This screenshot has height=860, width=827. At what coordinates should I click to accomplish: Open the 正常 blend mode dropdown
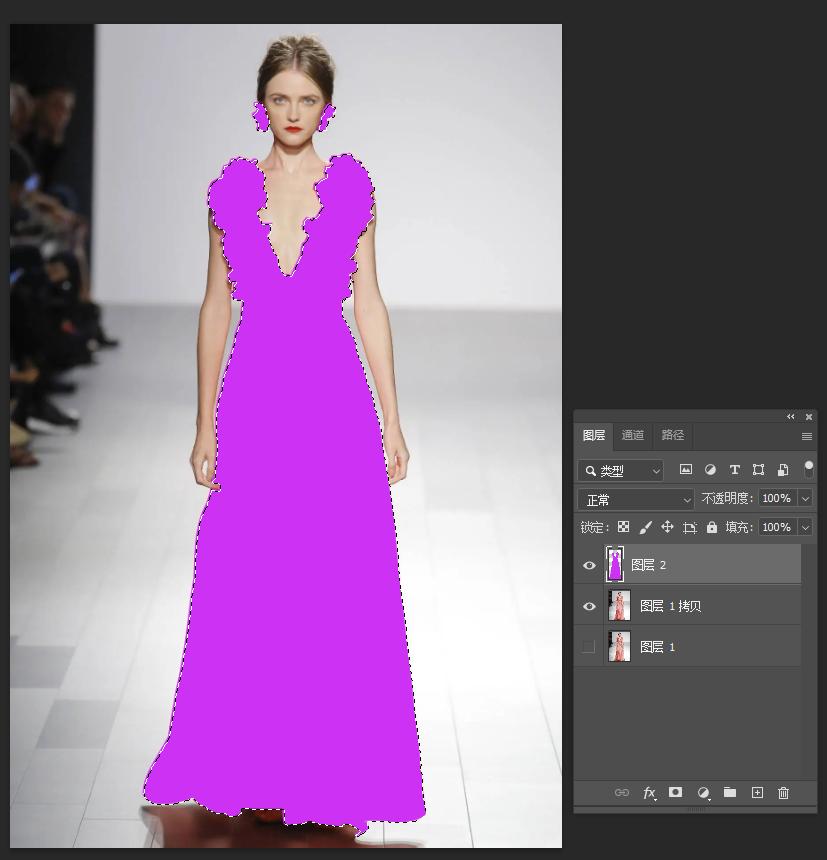[637, 499]
